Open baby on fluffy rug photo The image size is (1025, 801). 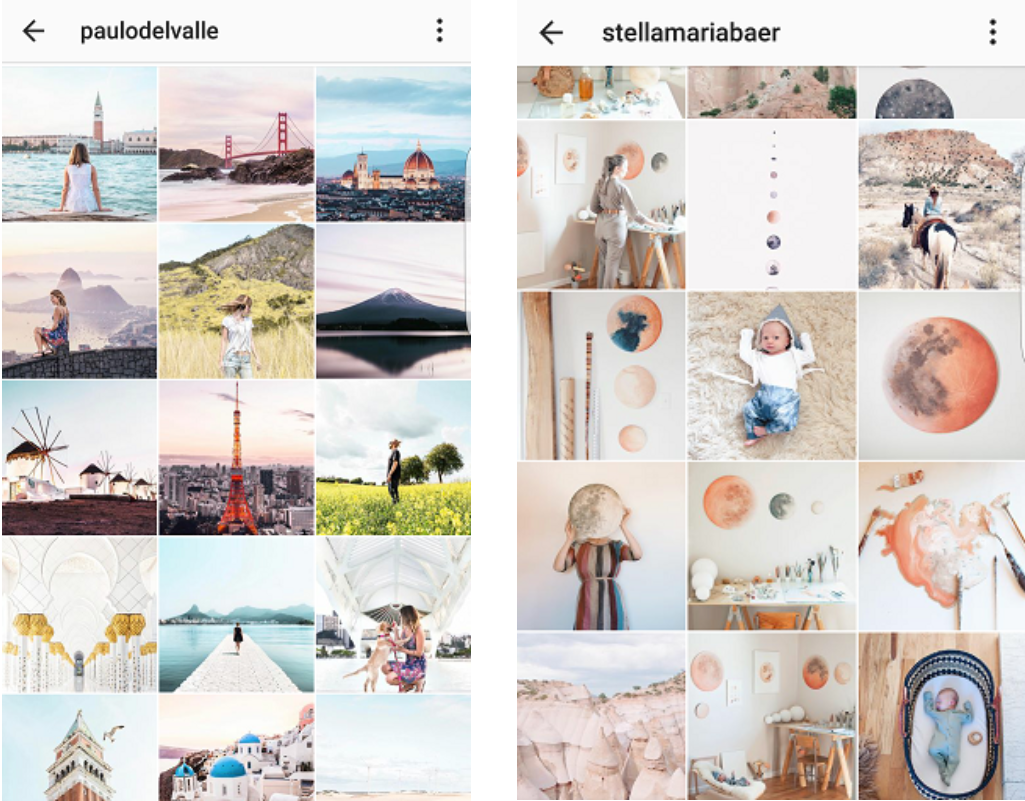[771, 375]
